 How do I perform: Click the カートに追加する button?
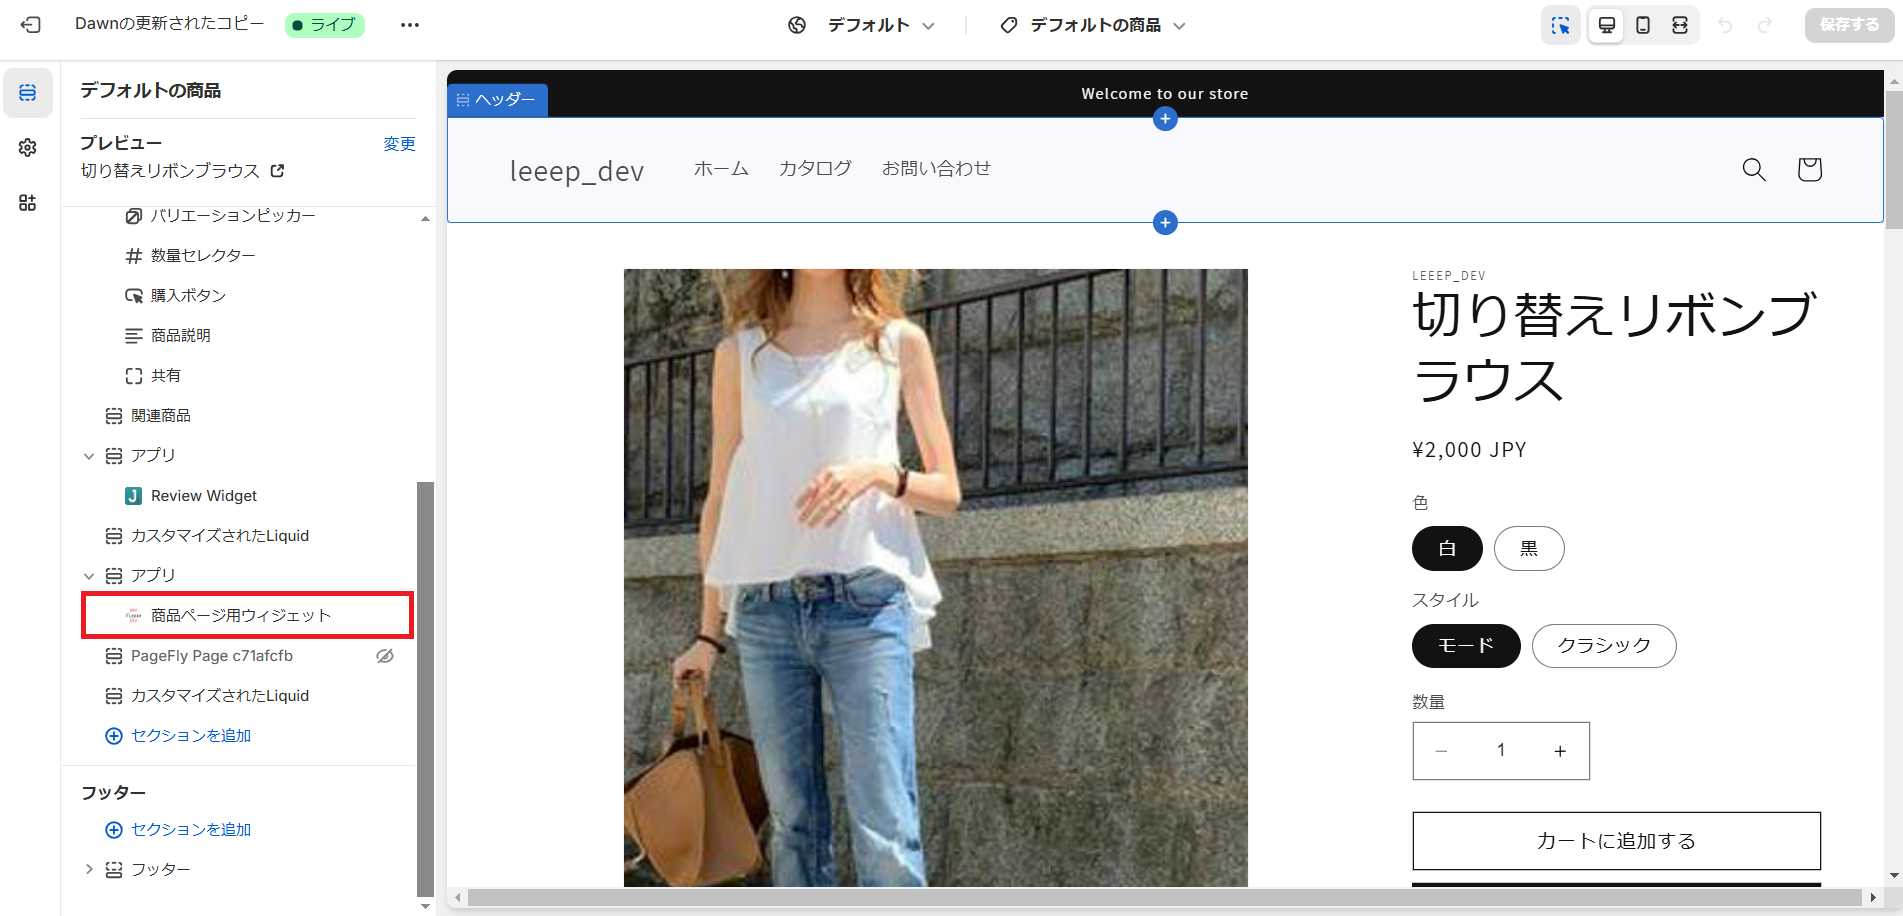tap(1615, 841)
